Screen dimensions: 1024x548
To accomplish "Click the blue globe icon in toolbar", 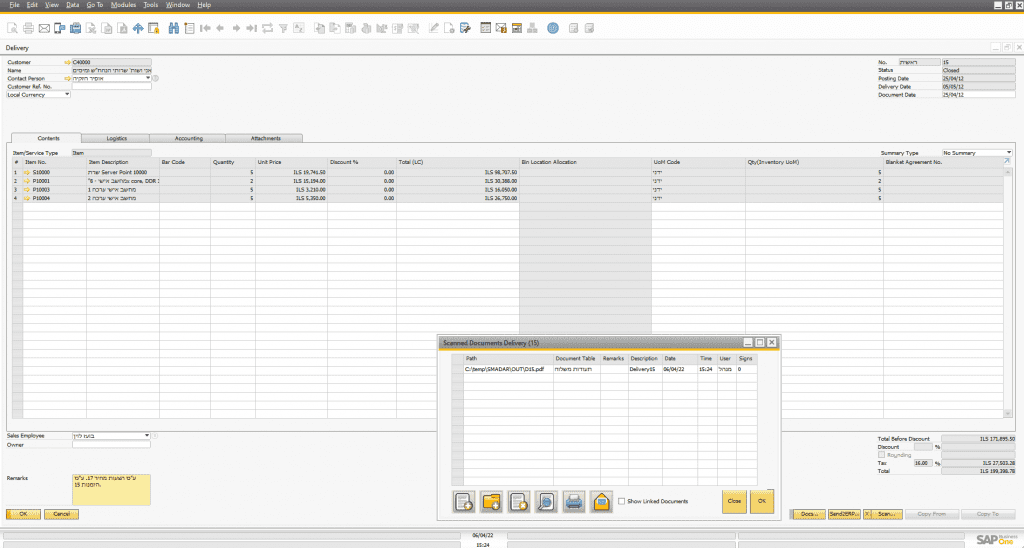I will point(553,28).
